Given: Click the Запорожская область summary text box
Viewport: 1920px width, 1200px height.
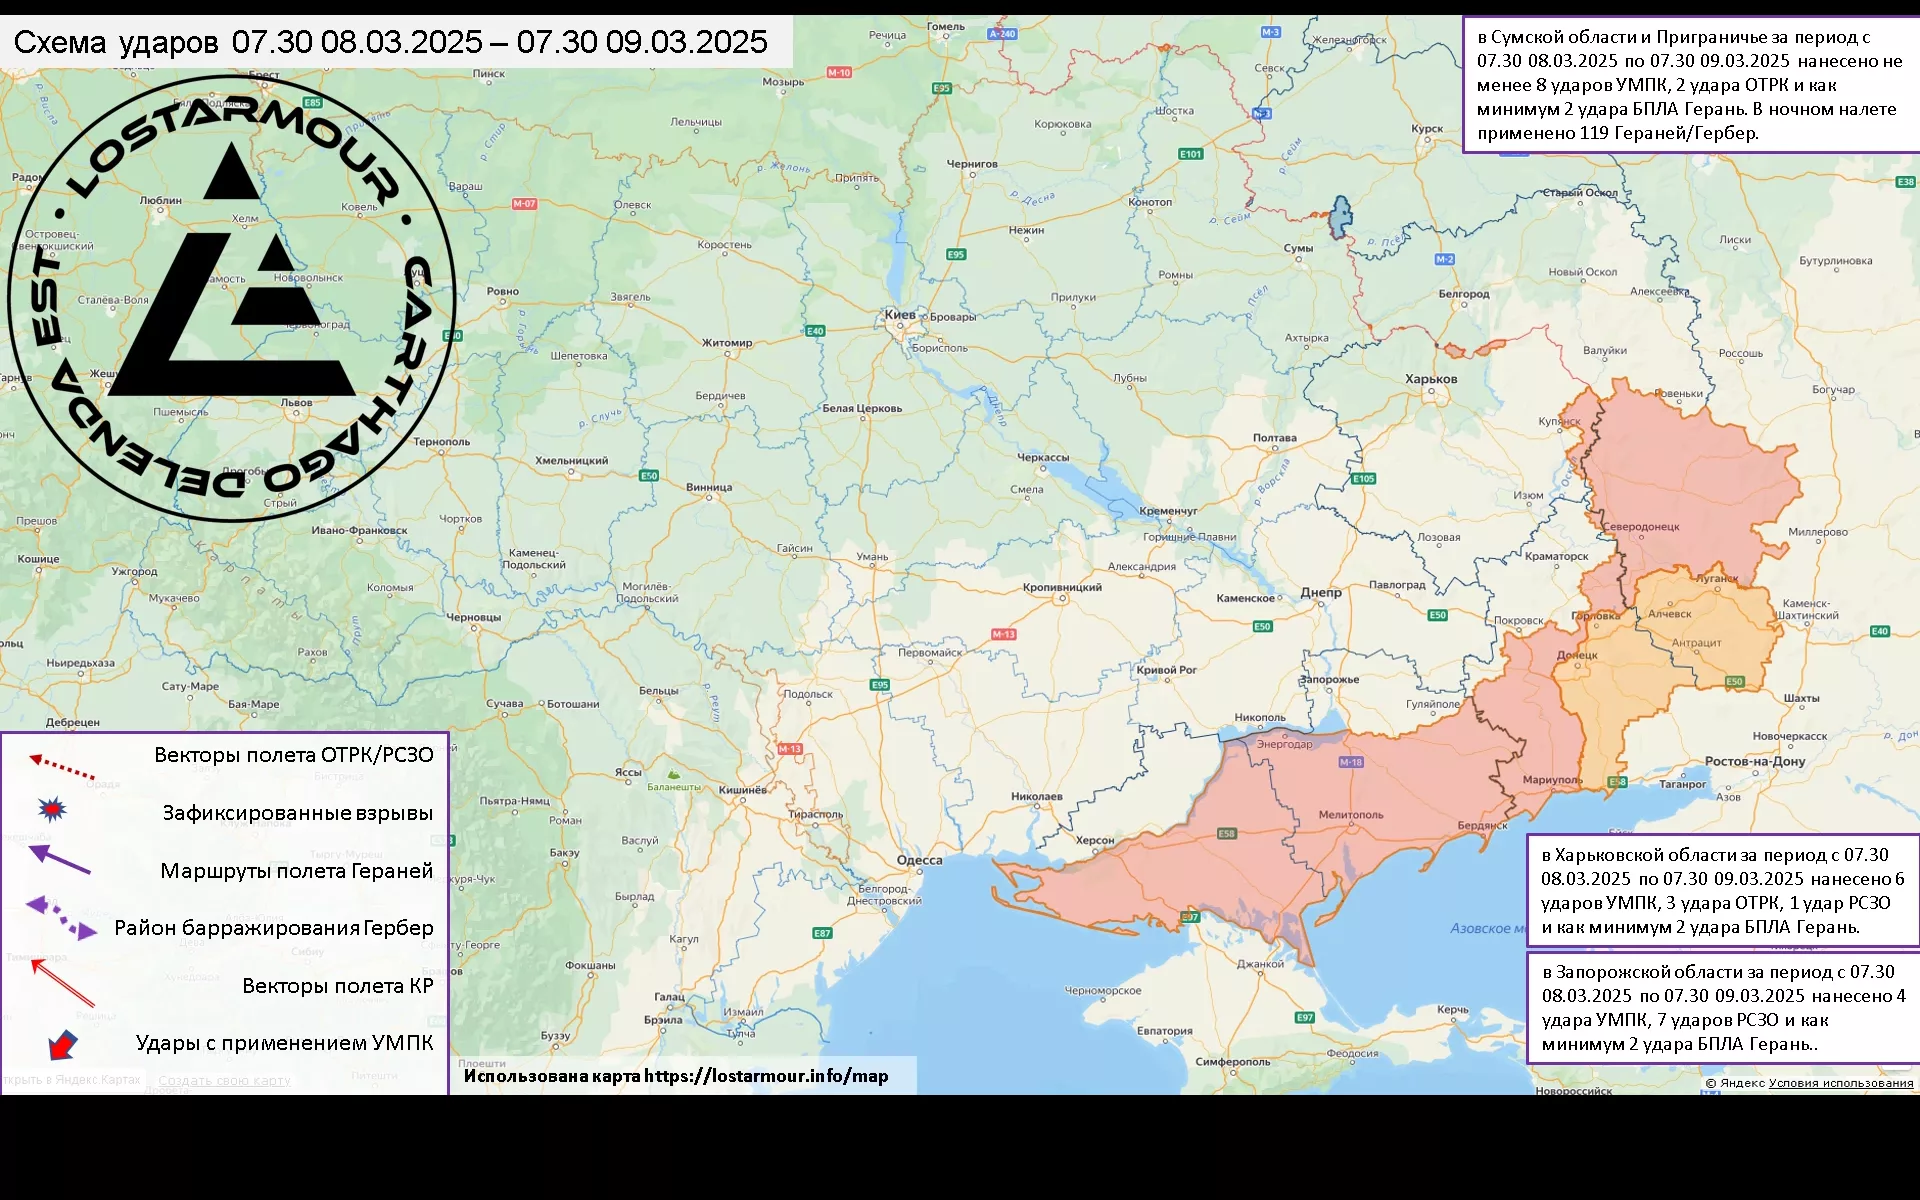Looking at the screenshot, I should (1723, 1007).
